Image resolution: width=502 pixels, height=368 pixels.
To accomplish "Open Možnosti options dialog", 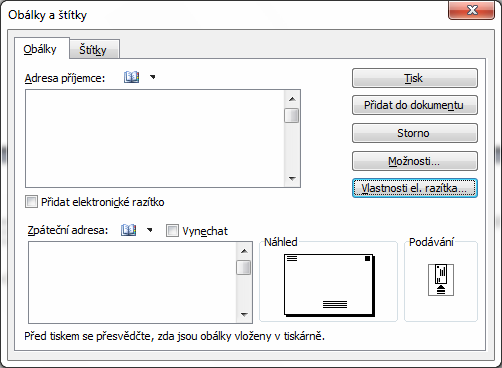I will coord(415,161).
